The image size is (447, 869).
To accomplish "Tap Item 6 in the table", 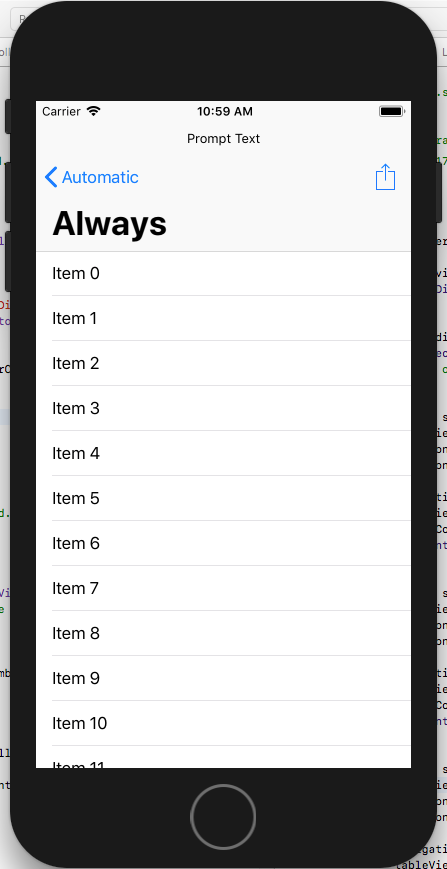I will [x=223, y=543].
